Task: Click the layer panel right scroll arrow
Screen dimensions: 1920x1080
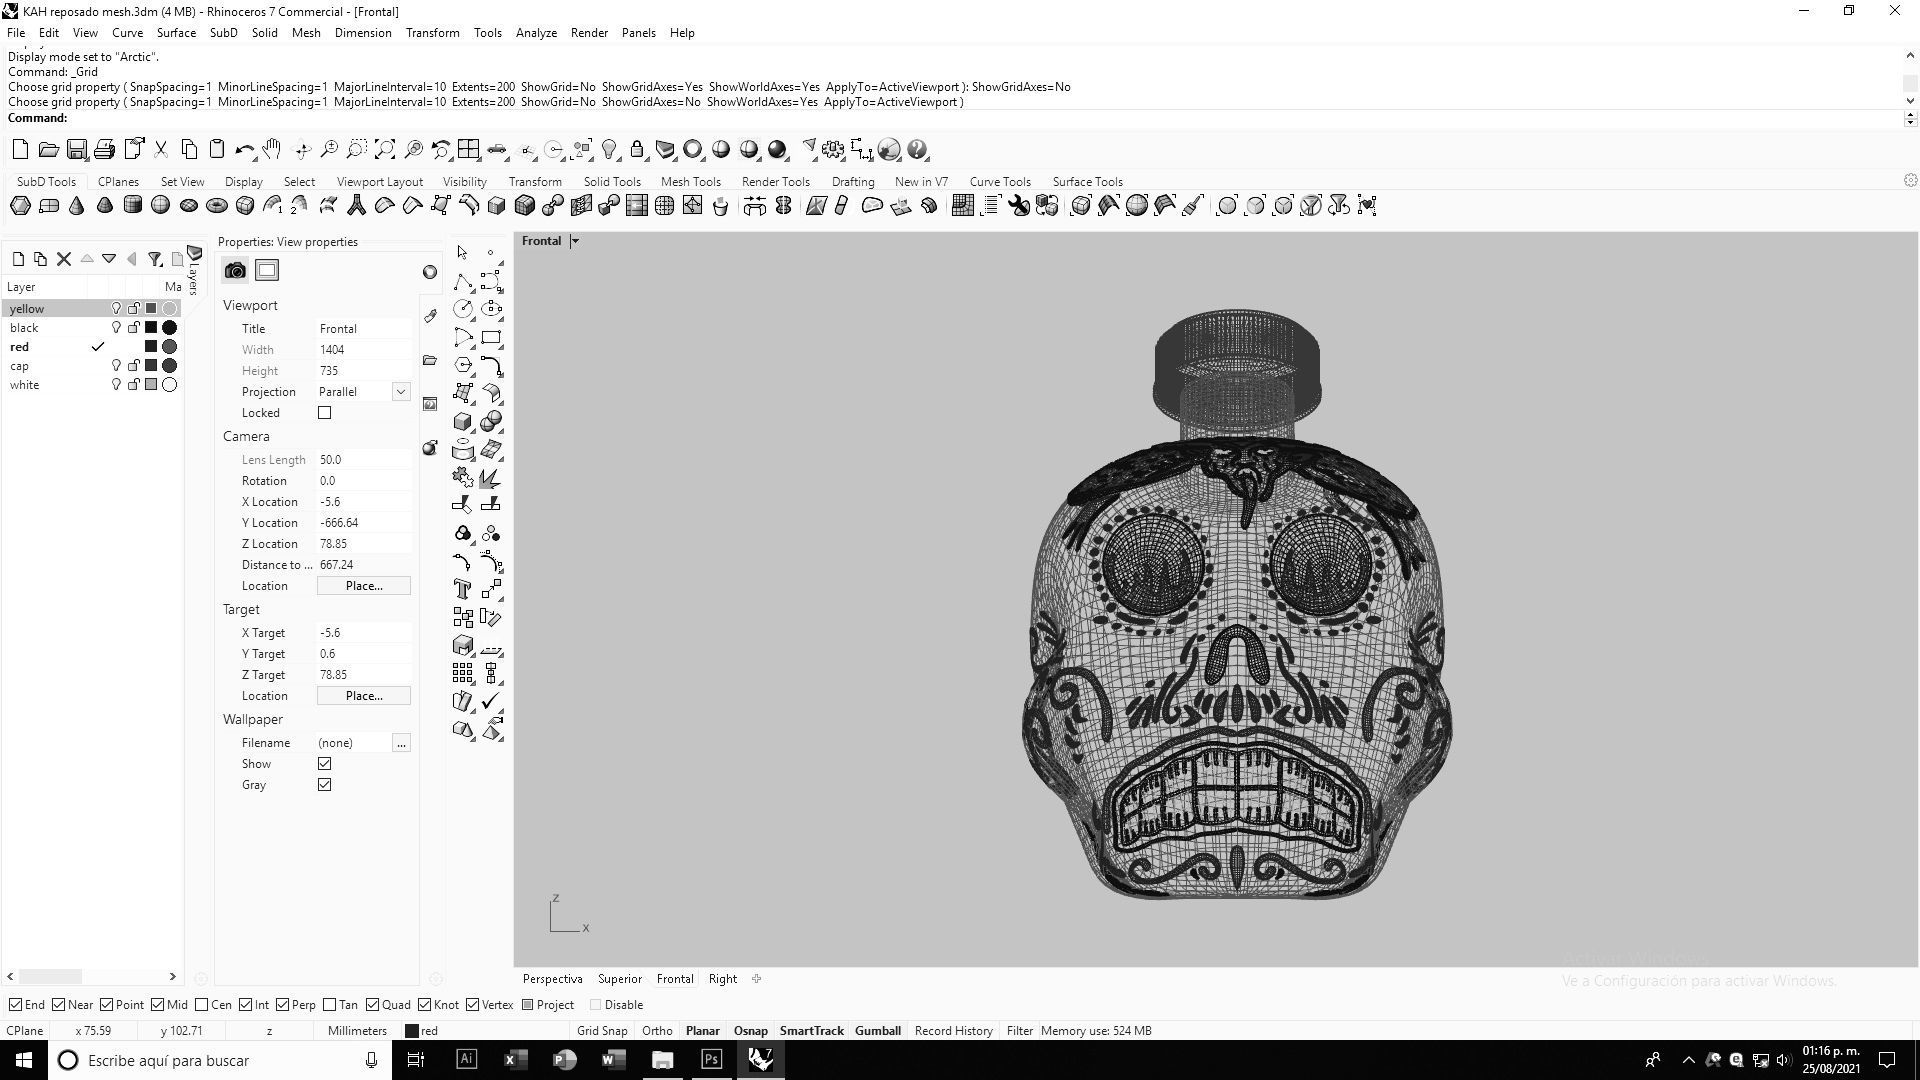Action: click(172, 977)
